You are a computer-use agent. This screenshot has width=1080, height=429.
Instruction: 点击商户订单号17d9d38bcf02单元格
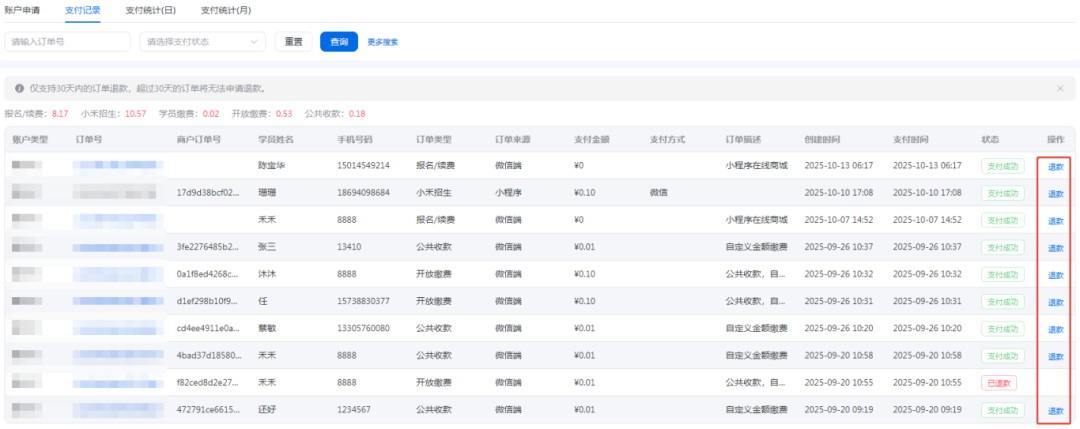click(208, 192)
